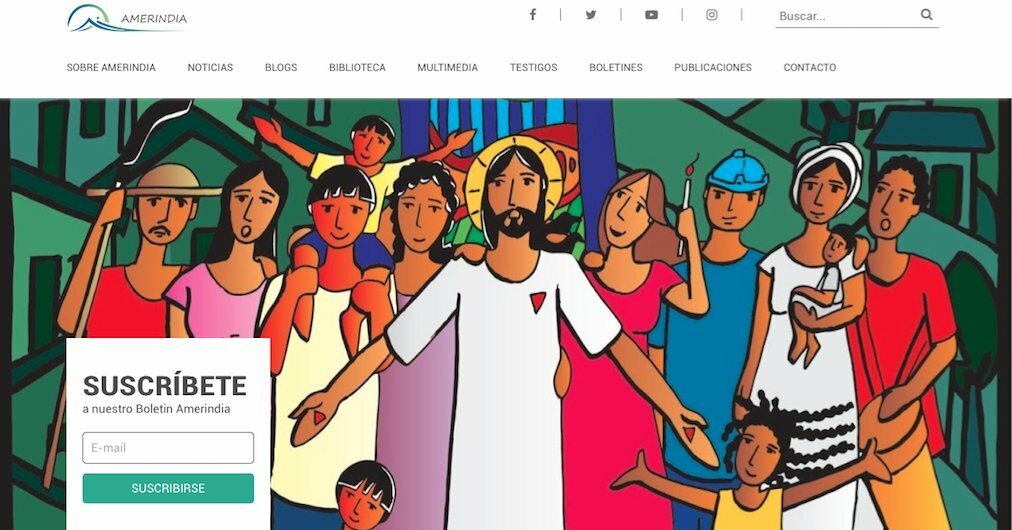Go to the Contacto page
This screenshot has height=530, width=1012.
pos(809,67)
